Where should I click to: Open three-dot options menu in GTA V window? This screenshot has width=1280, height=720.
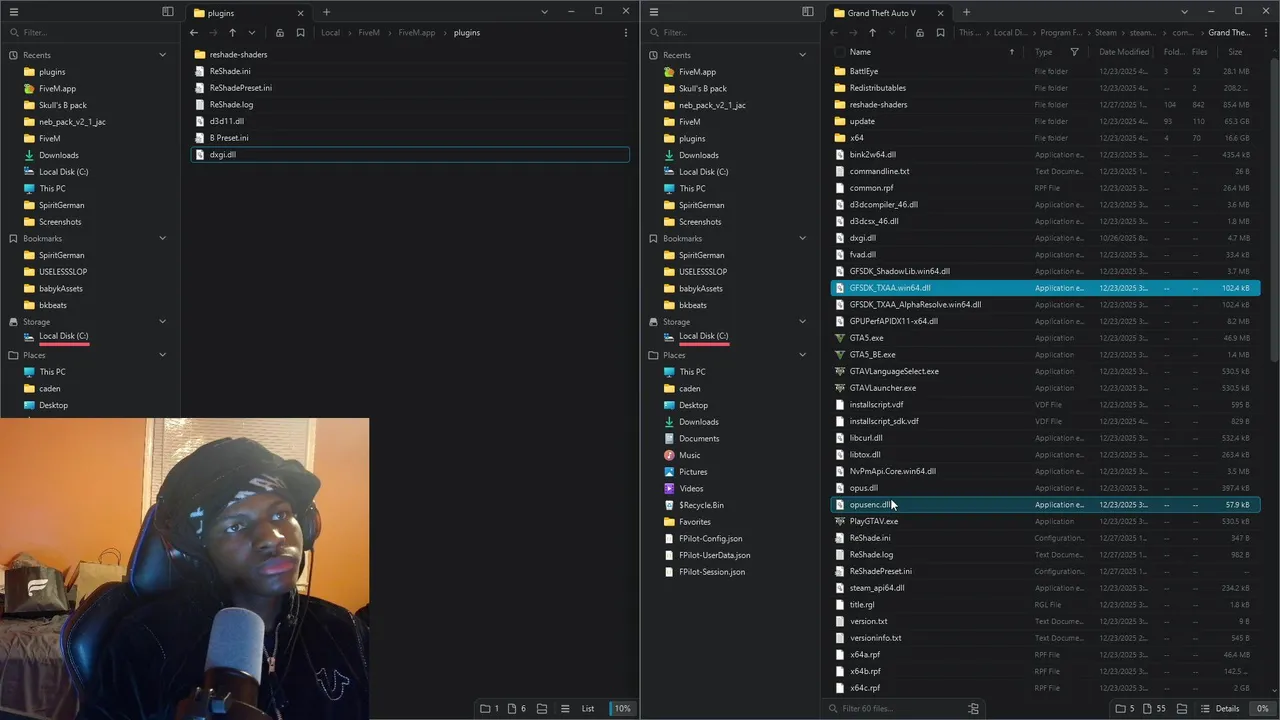coord(1266,33)
